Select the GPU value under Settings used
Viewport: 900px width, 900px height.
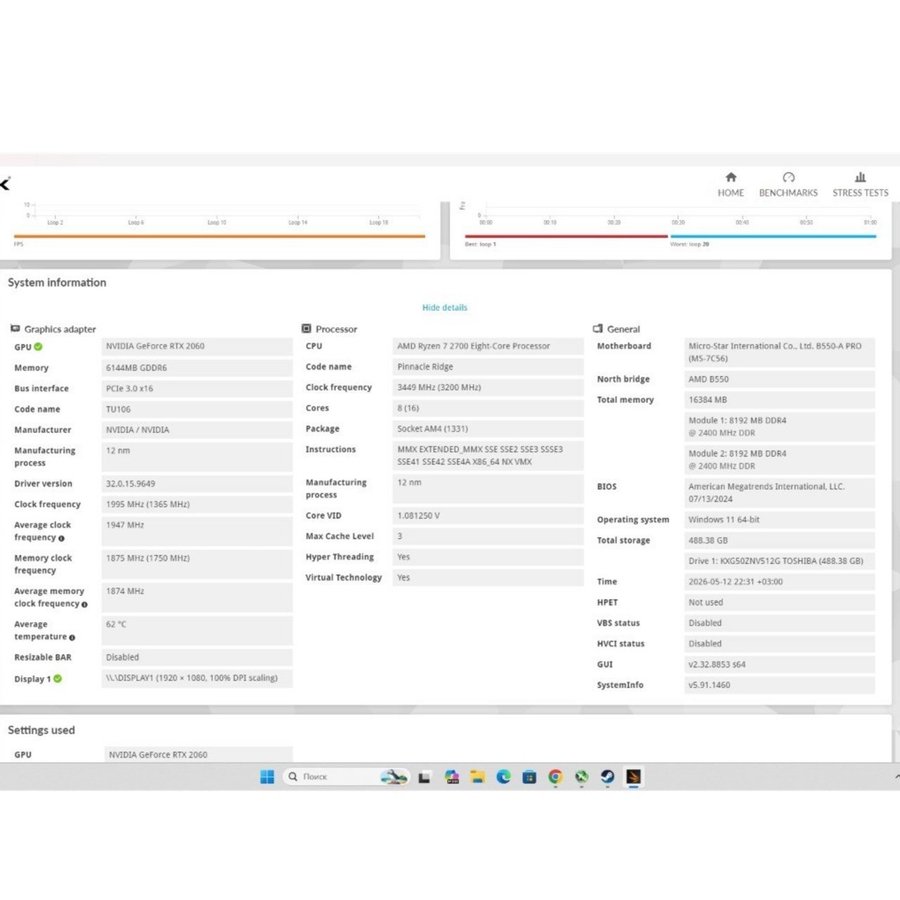(x=199, y=755)
